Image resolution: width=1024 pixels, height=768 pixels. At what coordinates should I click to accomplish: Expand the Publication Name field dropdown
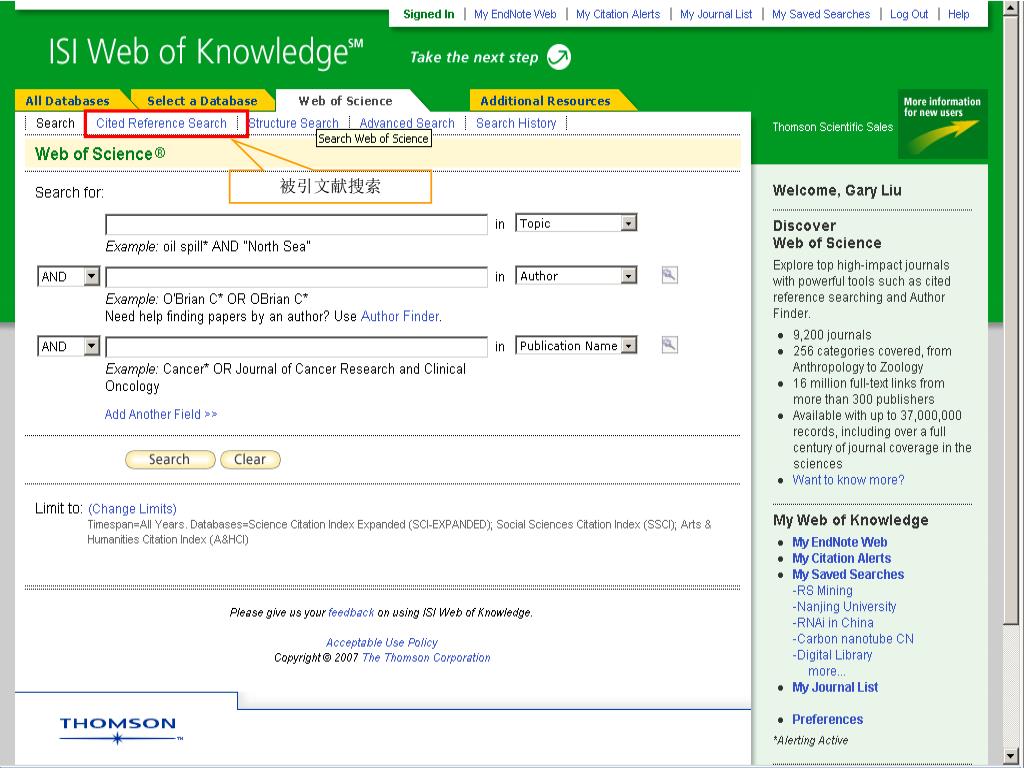[x=628, y=345]
